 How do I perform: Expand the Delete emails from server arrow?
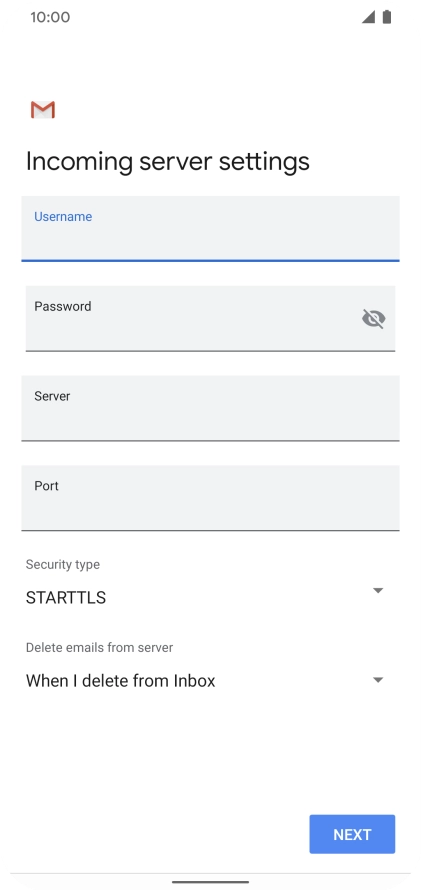click(378, 680)
